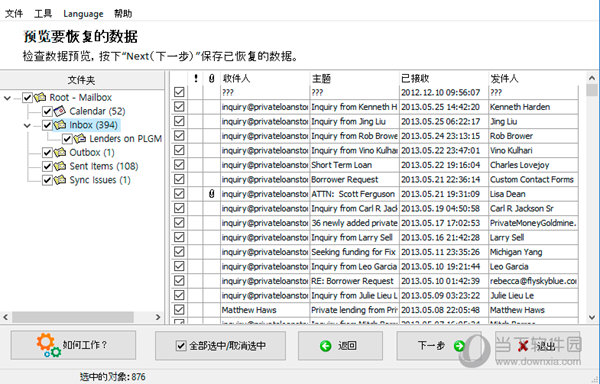Select Sent Items (108) folder label

(x=104, y=166)
